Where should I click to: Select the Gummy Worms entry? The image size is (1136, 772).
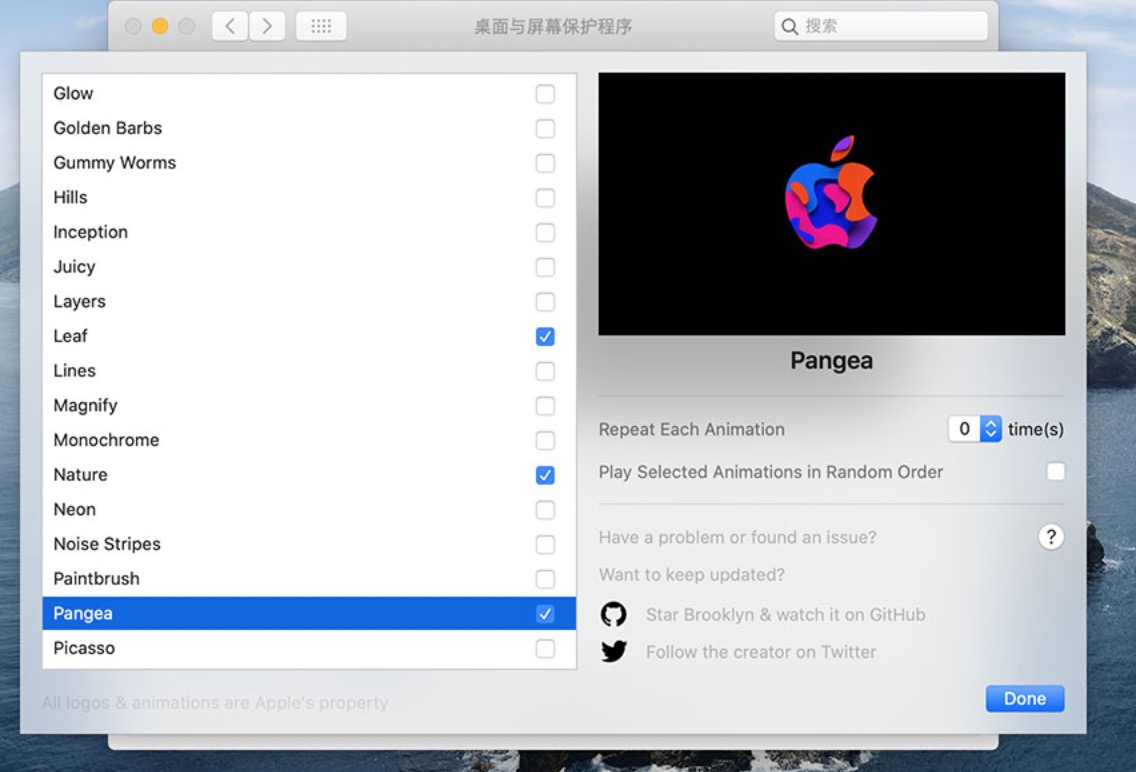[x=309, y=163]
